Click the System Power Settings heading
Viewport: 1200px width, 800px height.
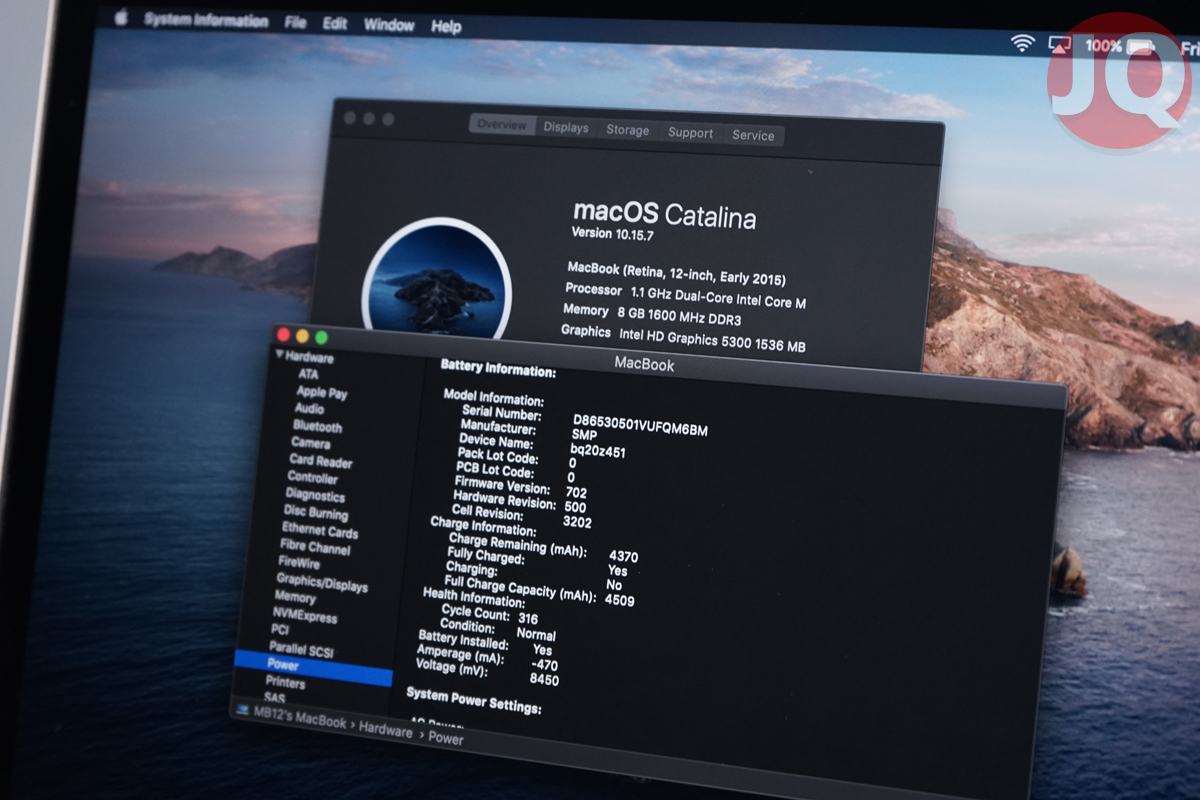tap(474, 700)
